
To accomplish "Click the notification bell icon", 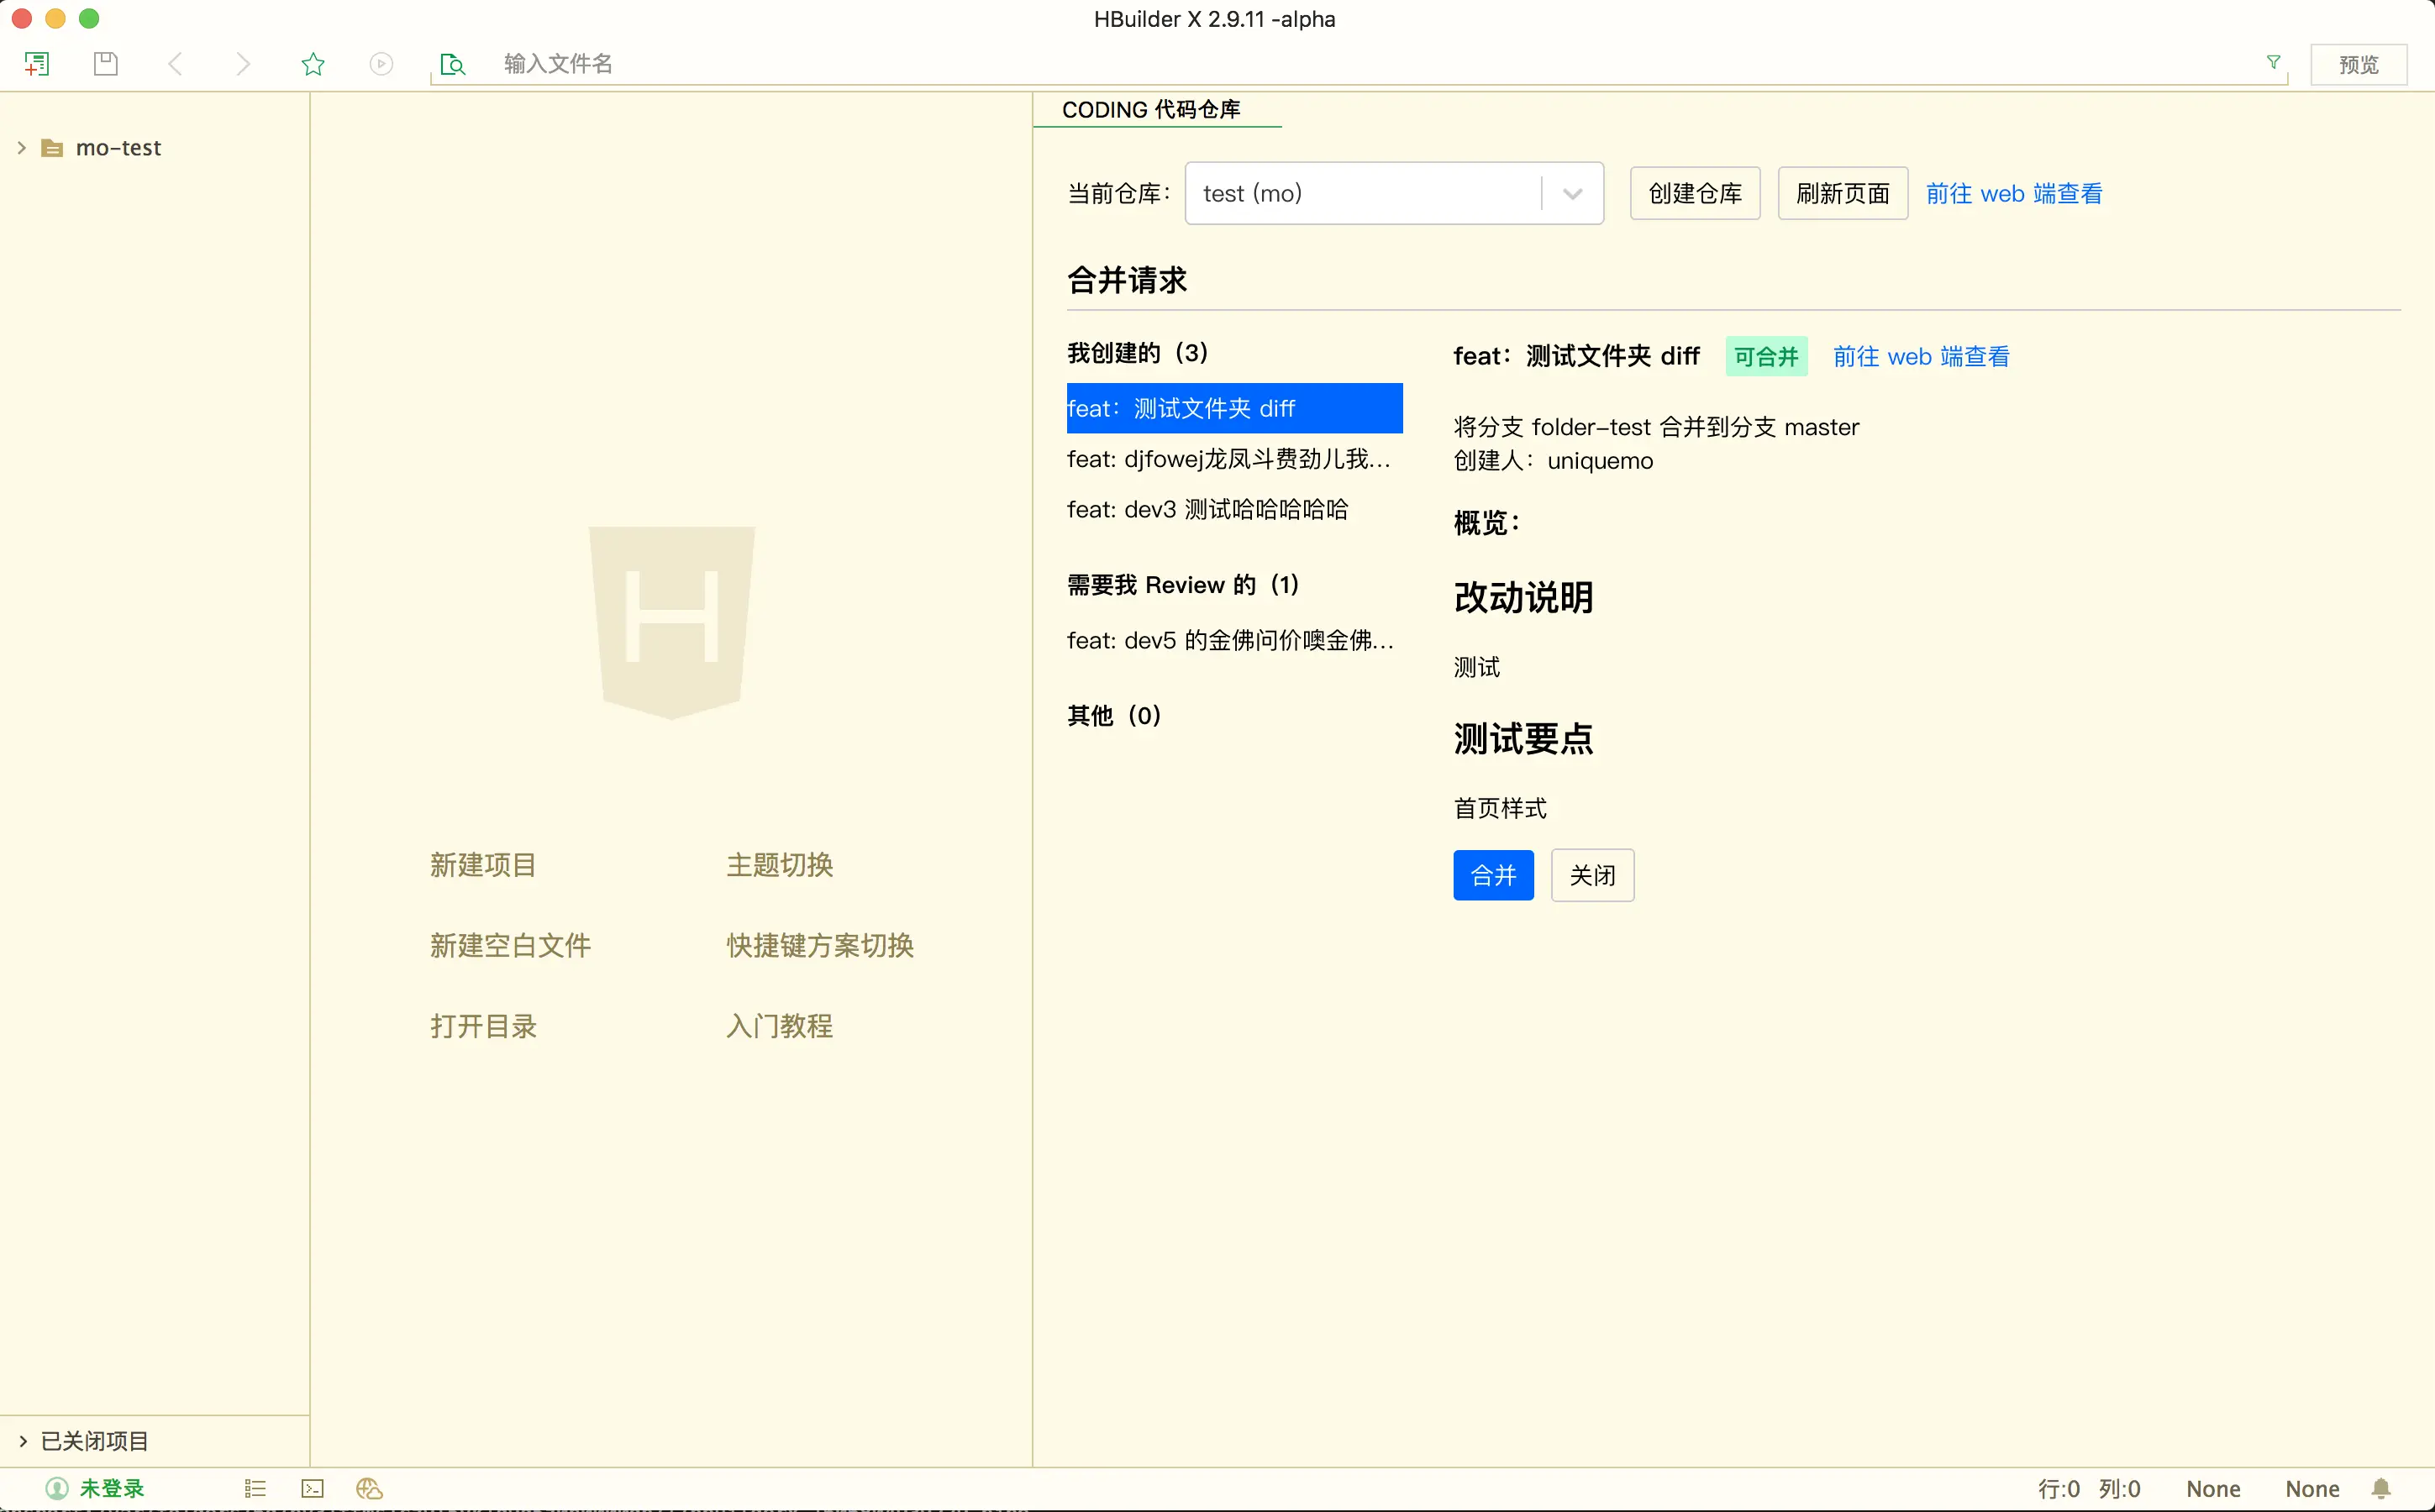I will 2381,1488.
